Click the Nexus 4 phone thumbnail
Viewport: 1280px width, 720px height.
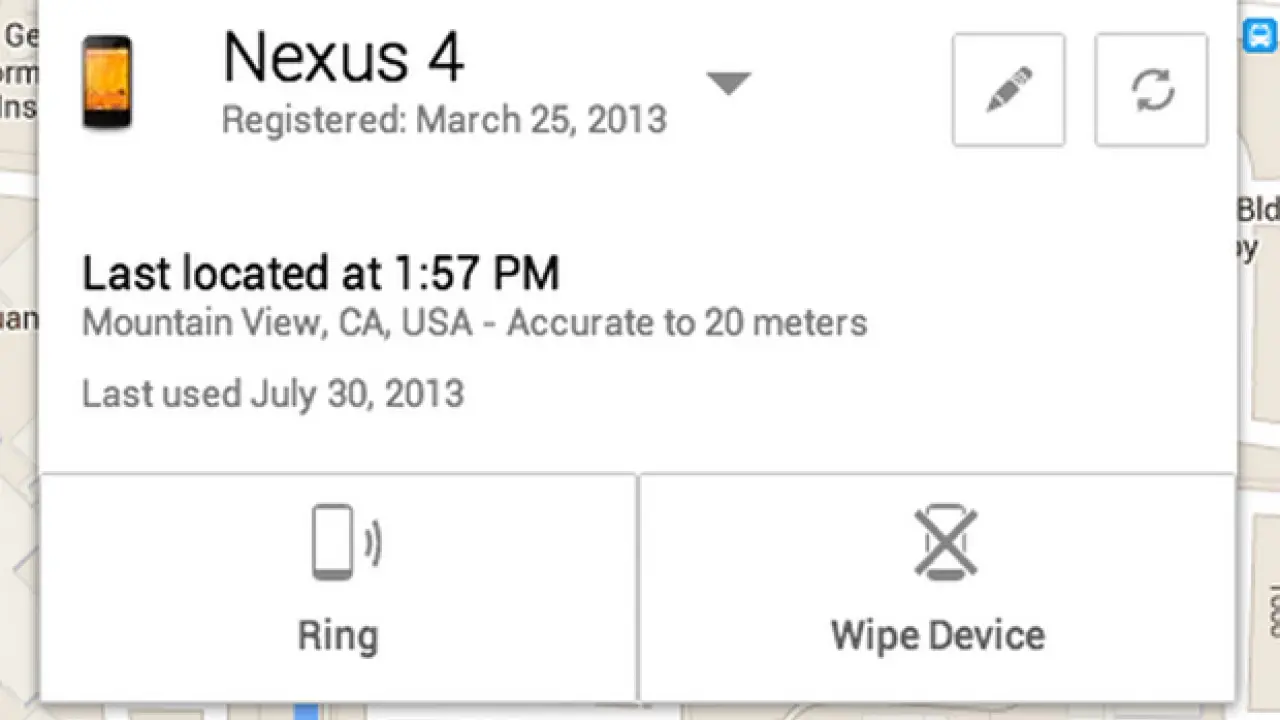(107, 82)
